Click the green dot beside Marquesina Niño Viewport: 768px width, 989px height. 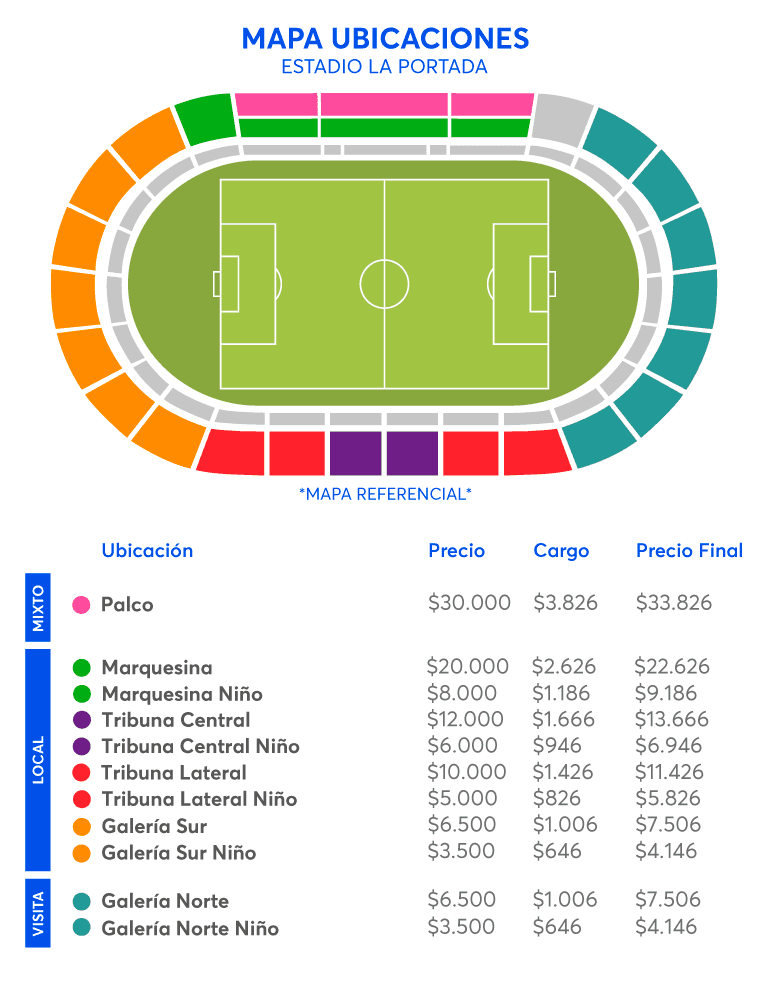click(82, 694)
